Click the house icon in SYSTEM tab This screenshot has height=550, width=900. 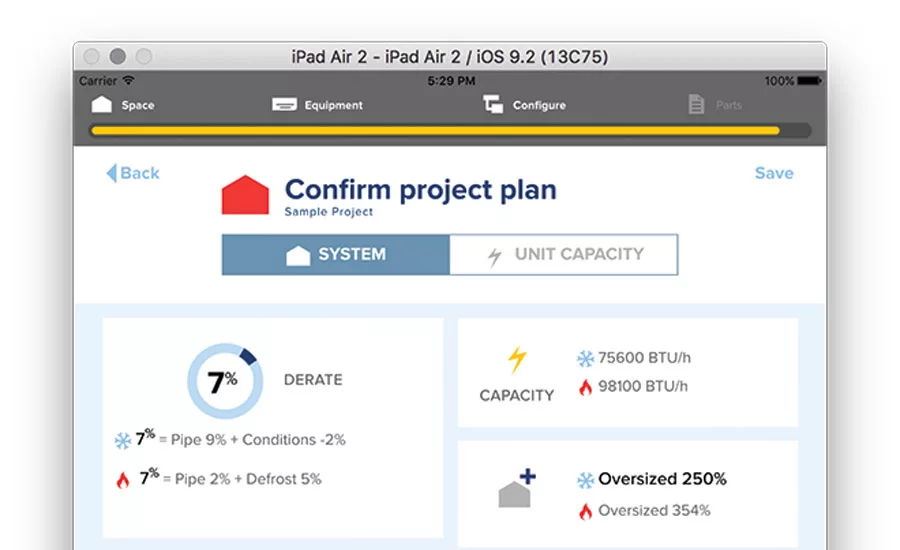pos(298,255)
